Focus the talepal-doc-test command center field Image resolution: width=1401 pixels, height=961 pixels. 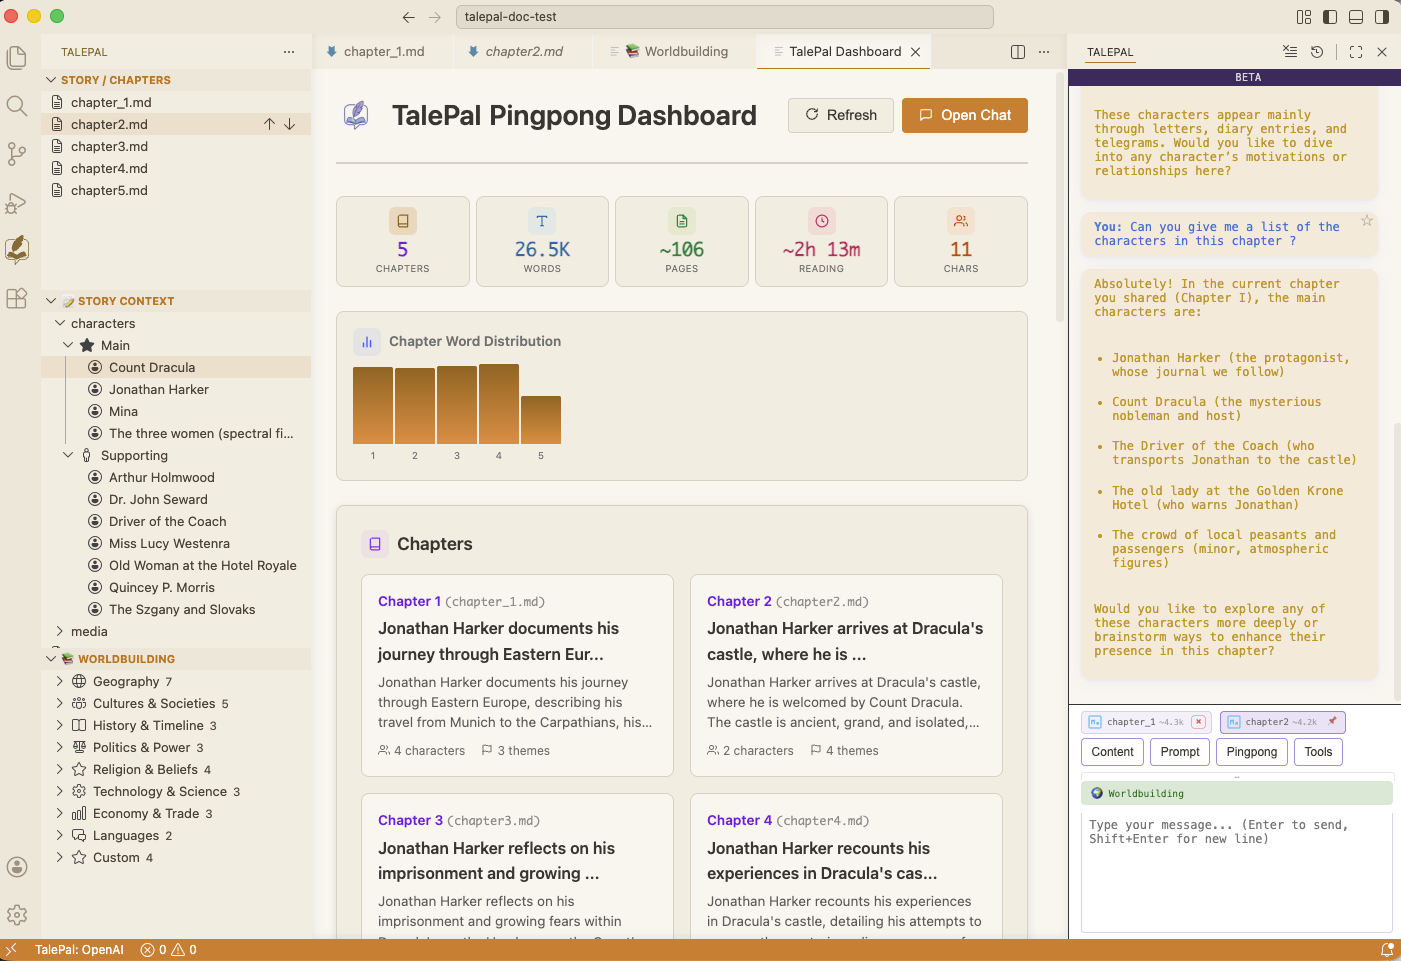pyautogui.click(x=724, y=17)
